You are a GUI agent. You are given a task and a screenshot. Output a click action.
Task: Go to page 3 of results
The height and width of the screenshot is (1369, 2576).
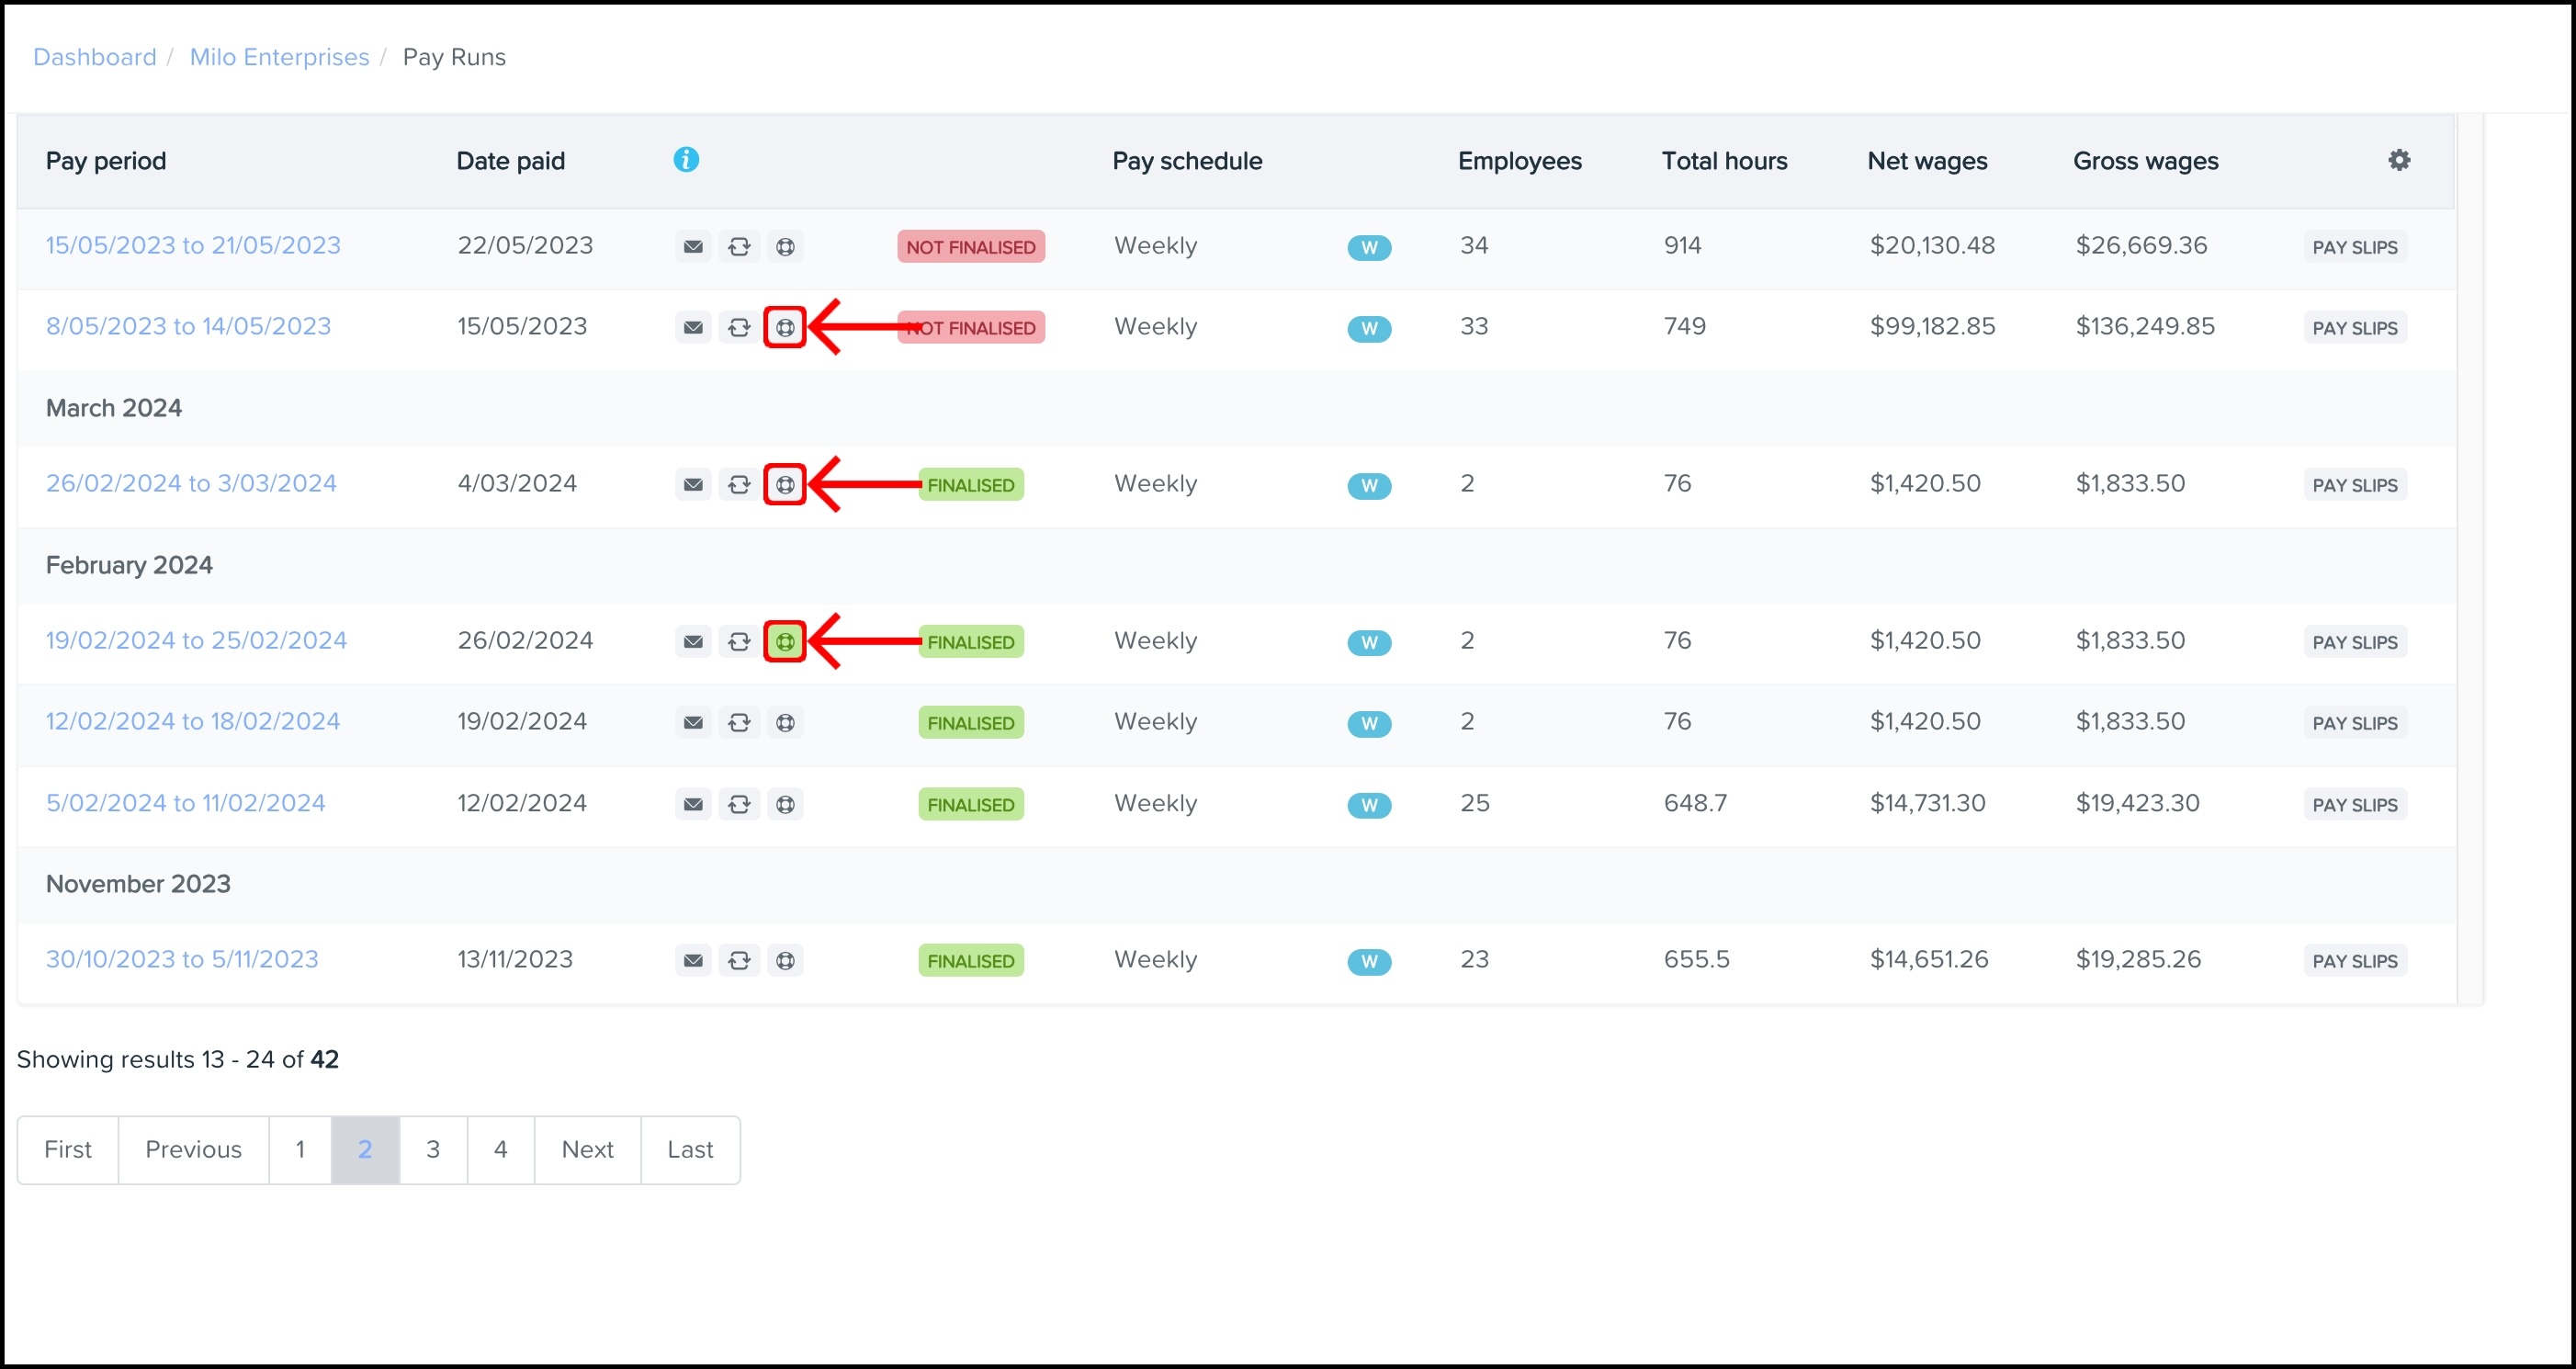coord(433,1150)
